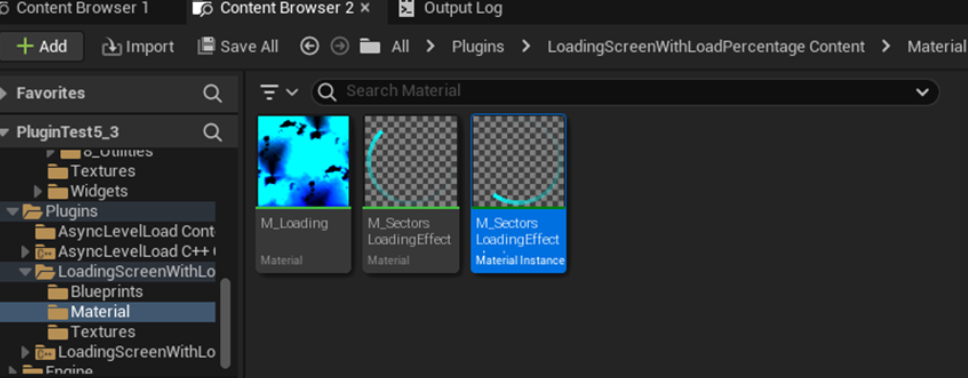Open the filters dropdown icon

pos(279,92)
